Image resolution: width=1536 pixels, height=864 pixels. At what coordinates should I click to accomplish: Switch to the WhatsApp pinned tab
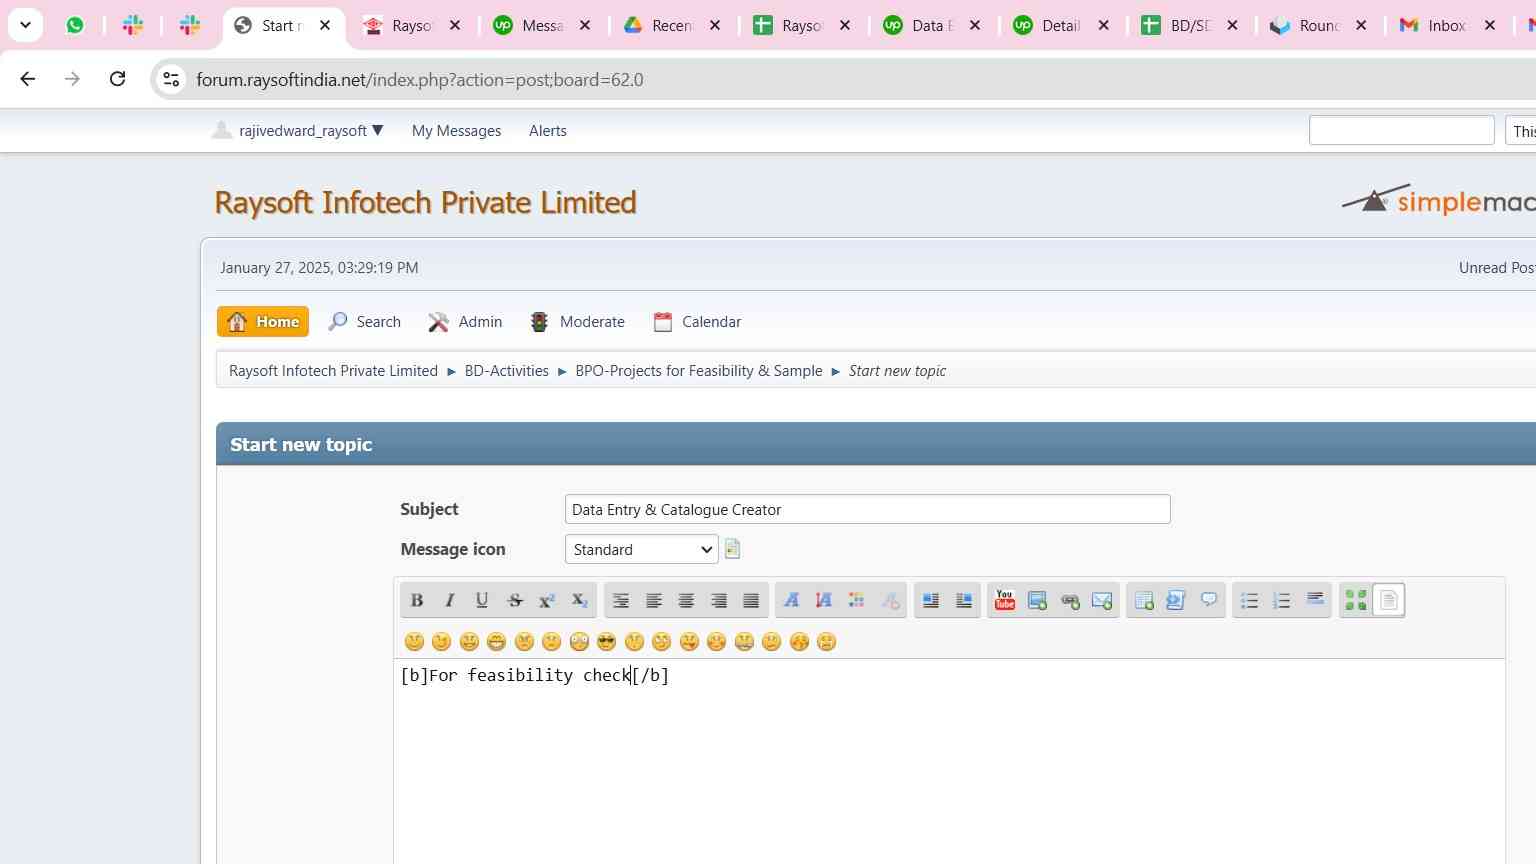click(75, 25)
